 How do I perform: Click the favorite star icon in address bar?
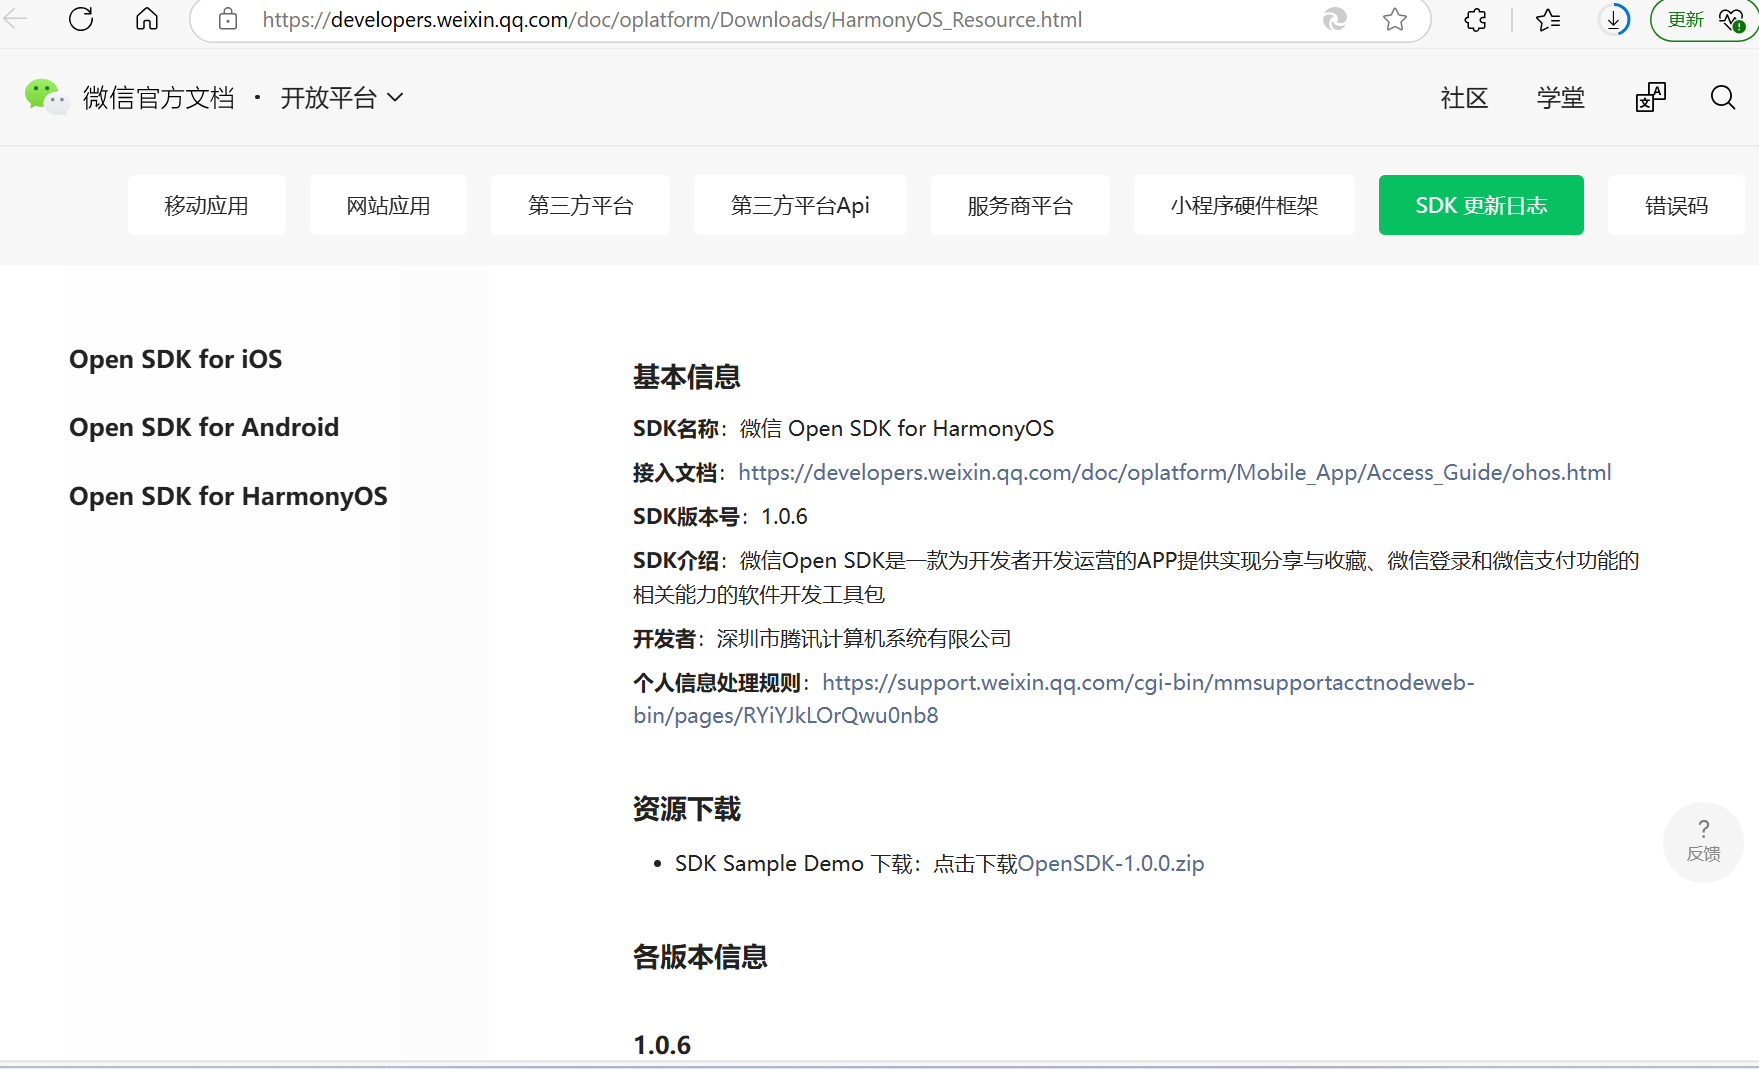(x=1395, y=19)
